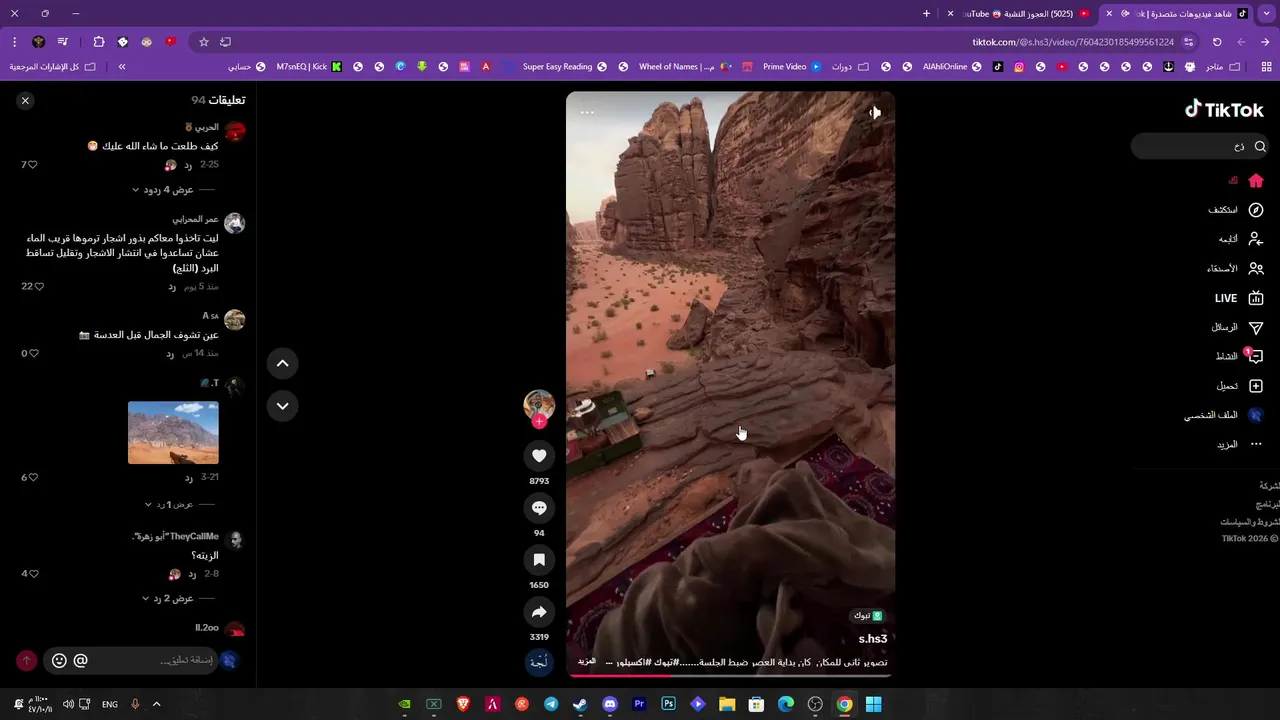Click the TikTok search field
1280x720 pixels.
click(1200, 146)
